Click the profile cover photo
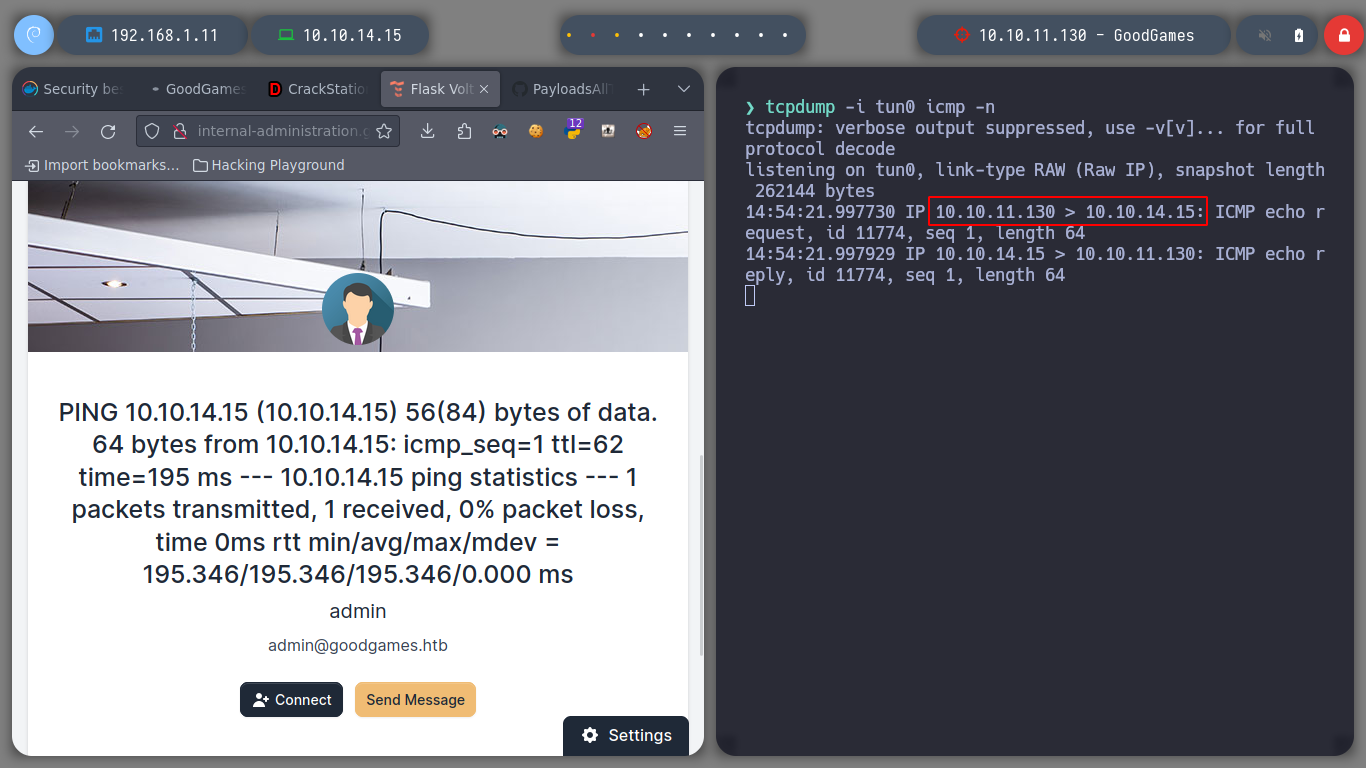This screenshot has height=768, width=1366. click(x=358, y=266)
